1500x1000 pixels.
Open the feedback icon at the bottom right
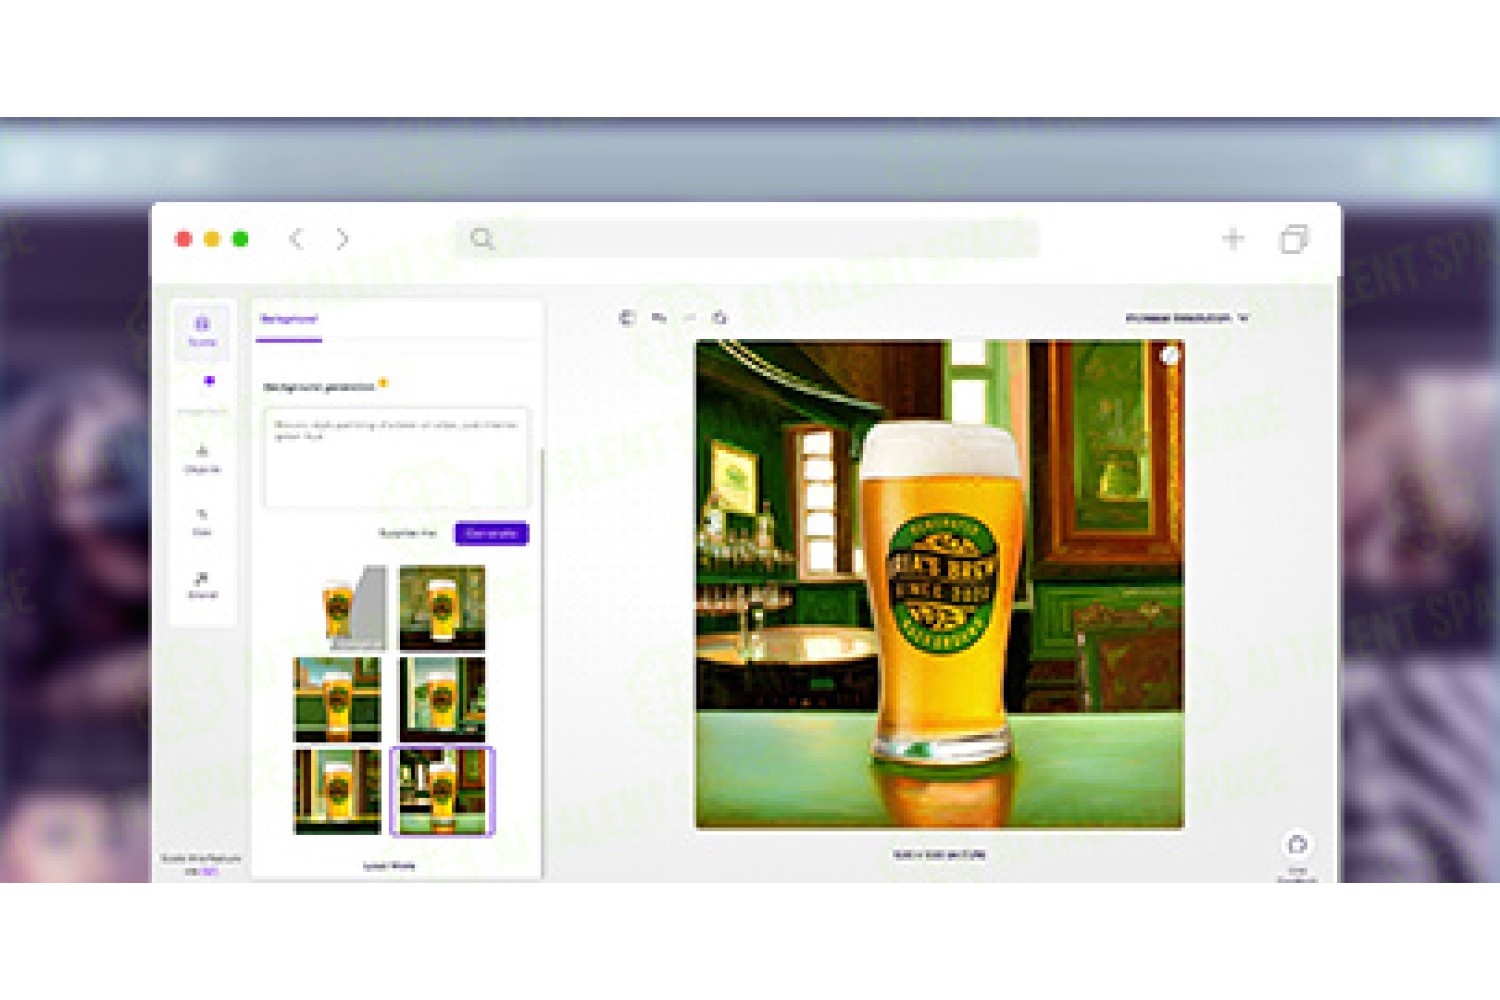tap(1297, 845)
